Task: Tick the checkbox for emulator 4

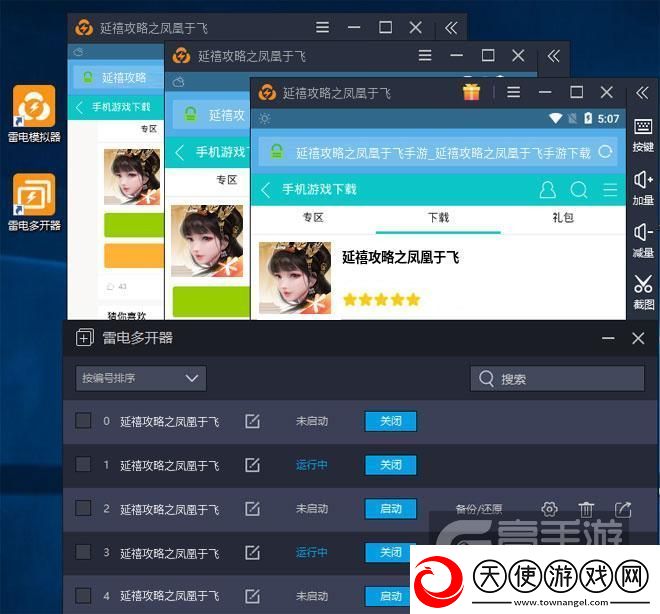Action: [83, 595]
